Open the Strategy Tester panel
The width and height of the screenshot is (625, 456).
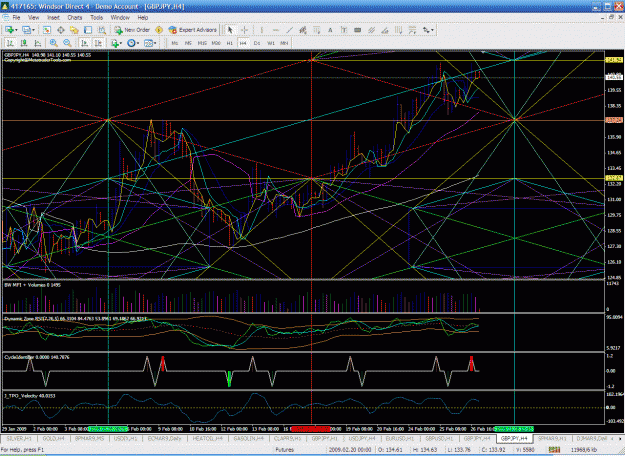102,30
